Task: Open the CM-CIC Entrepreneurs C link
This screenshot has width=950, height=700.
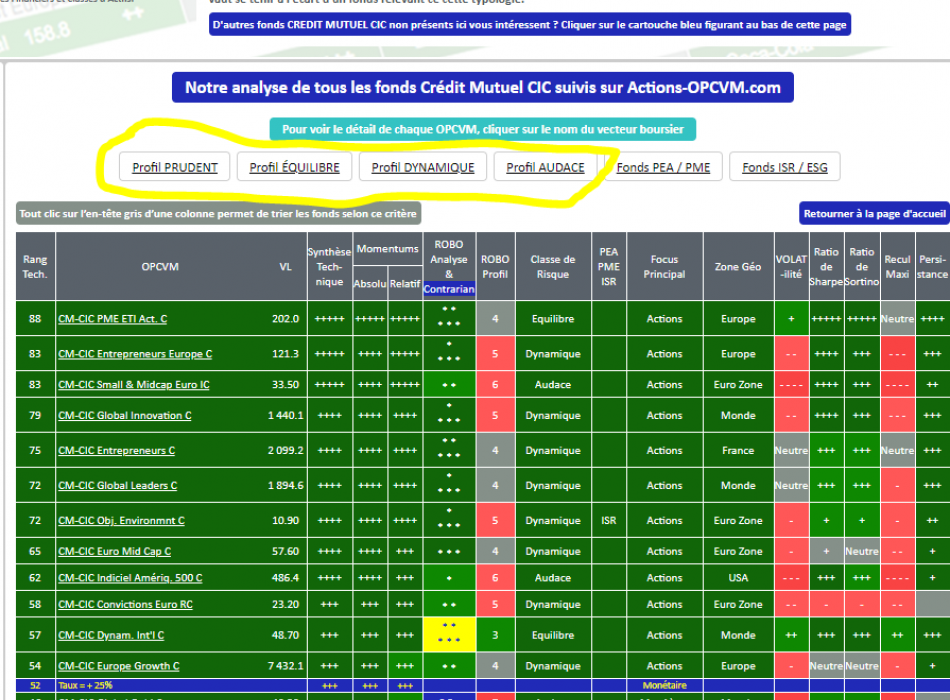Action: click(x=116, y=451)
